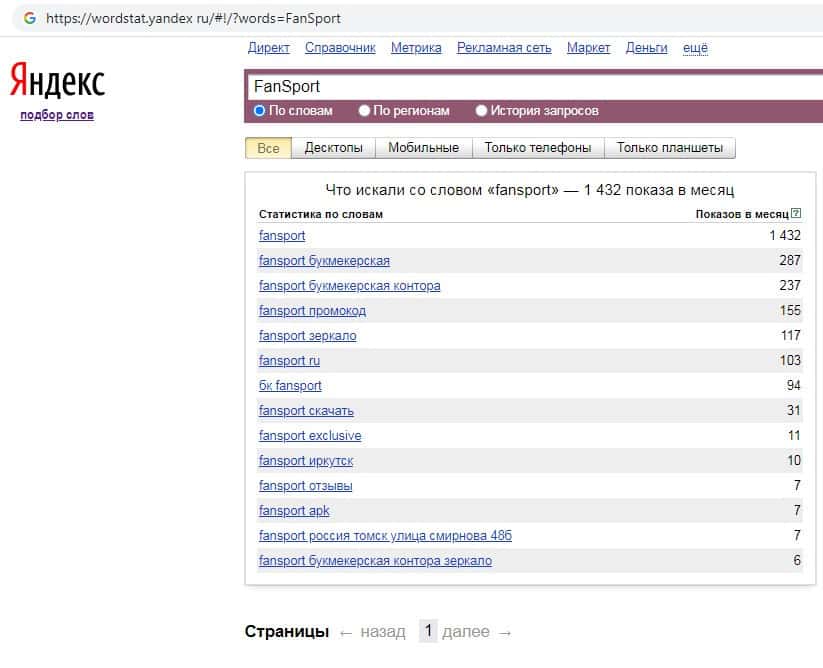Select the История запросов radio button
823x668 pixels.
coord(482,111)
